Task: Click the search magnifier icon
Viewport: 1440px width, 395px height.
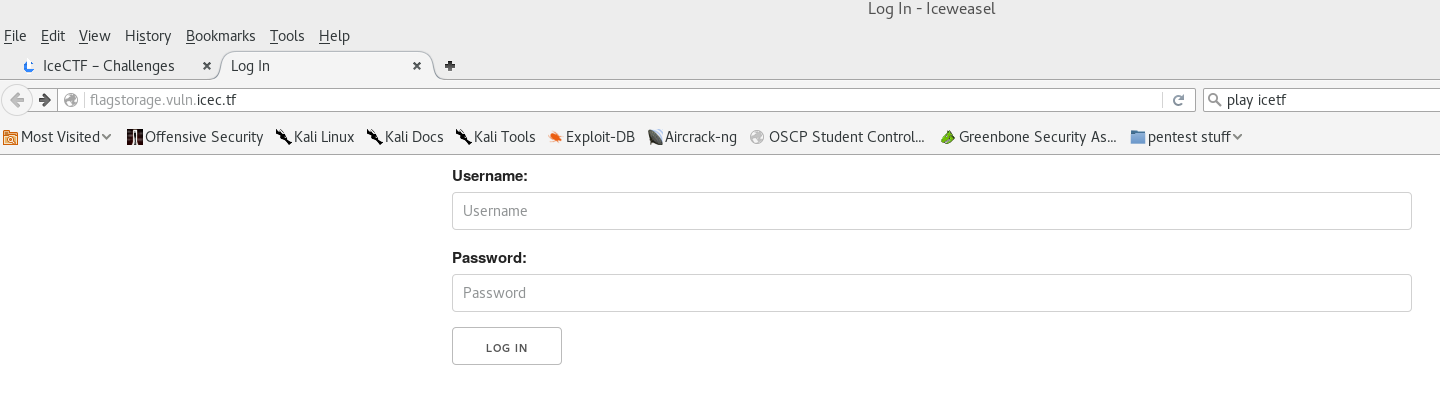Action: [x=1215, y=100]
